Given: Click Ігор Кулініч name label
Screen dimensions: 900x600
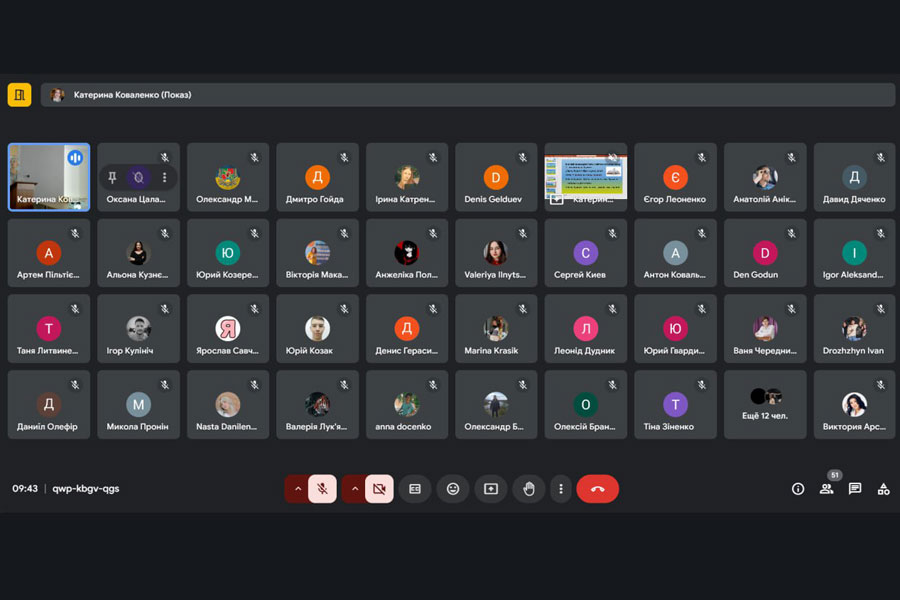Looking at the screenshot, I should [x=130, y=351].
